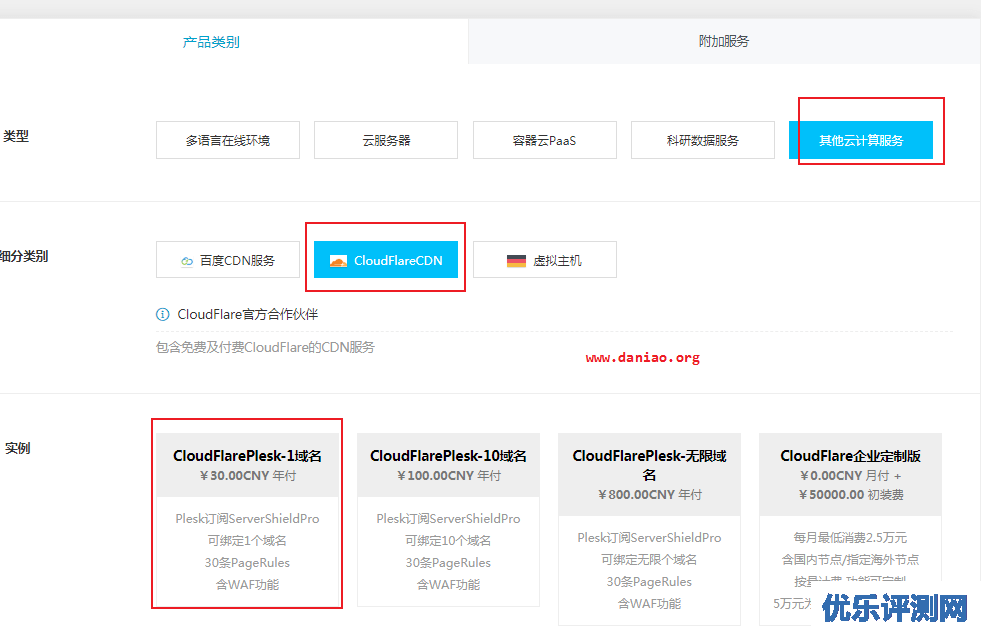
Task: Click the ¥800.00CNY 年付 price text
Action: tap(649, 494)
